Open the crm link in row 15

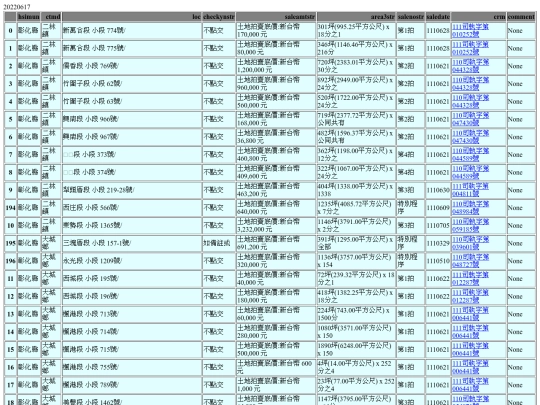click(470, 350)
